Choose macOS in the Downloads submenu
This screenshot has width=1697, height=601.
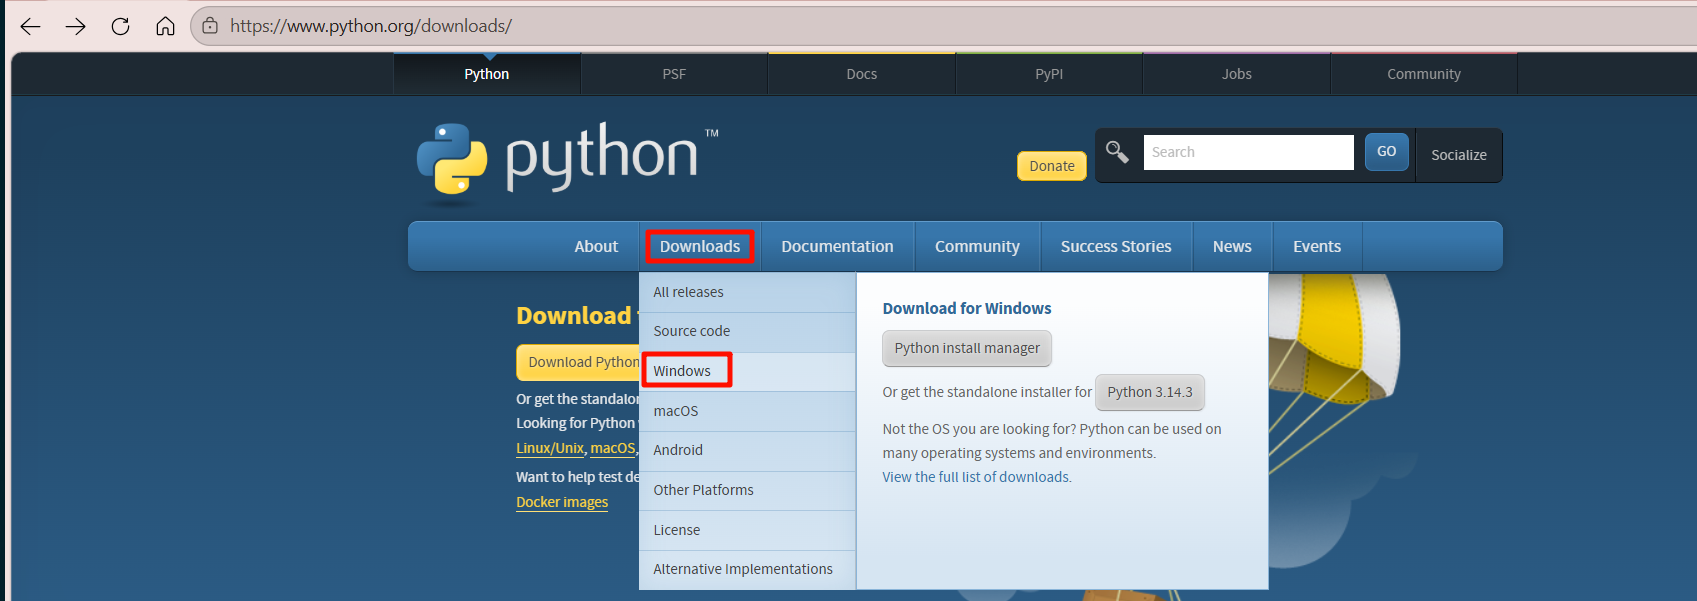(x=747, y=411)
